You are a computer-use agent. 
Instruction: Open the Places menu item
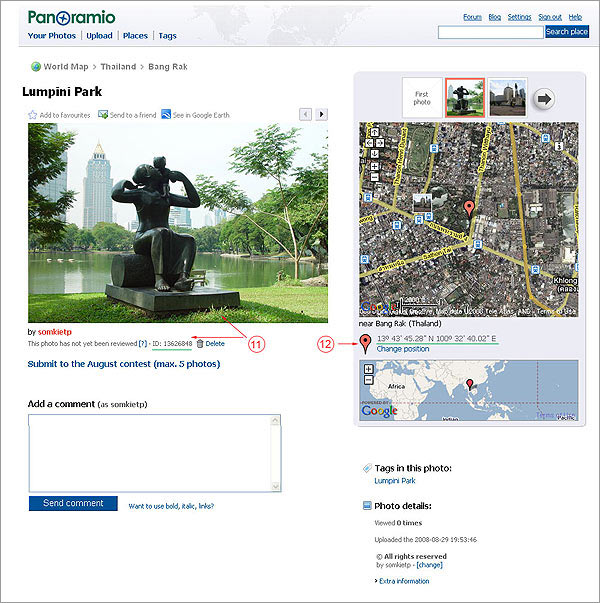pos(135,36)
